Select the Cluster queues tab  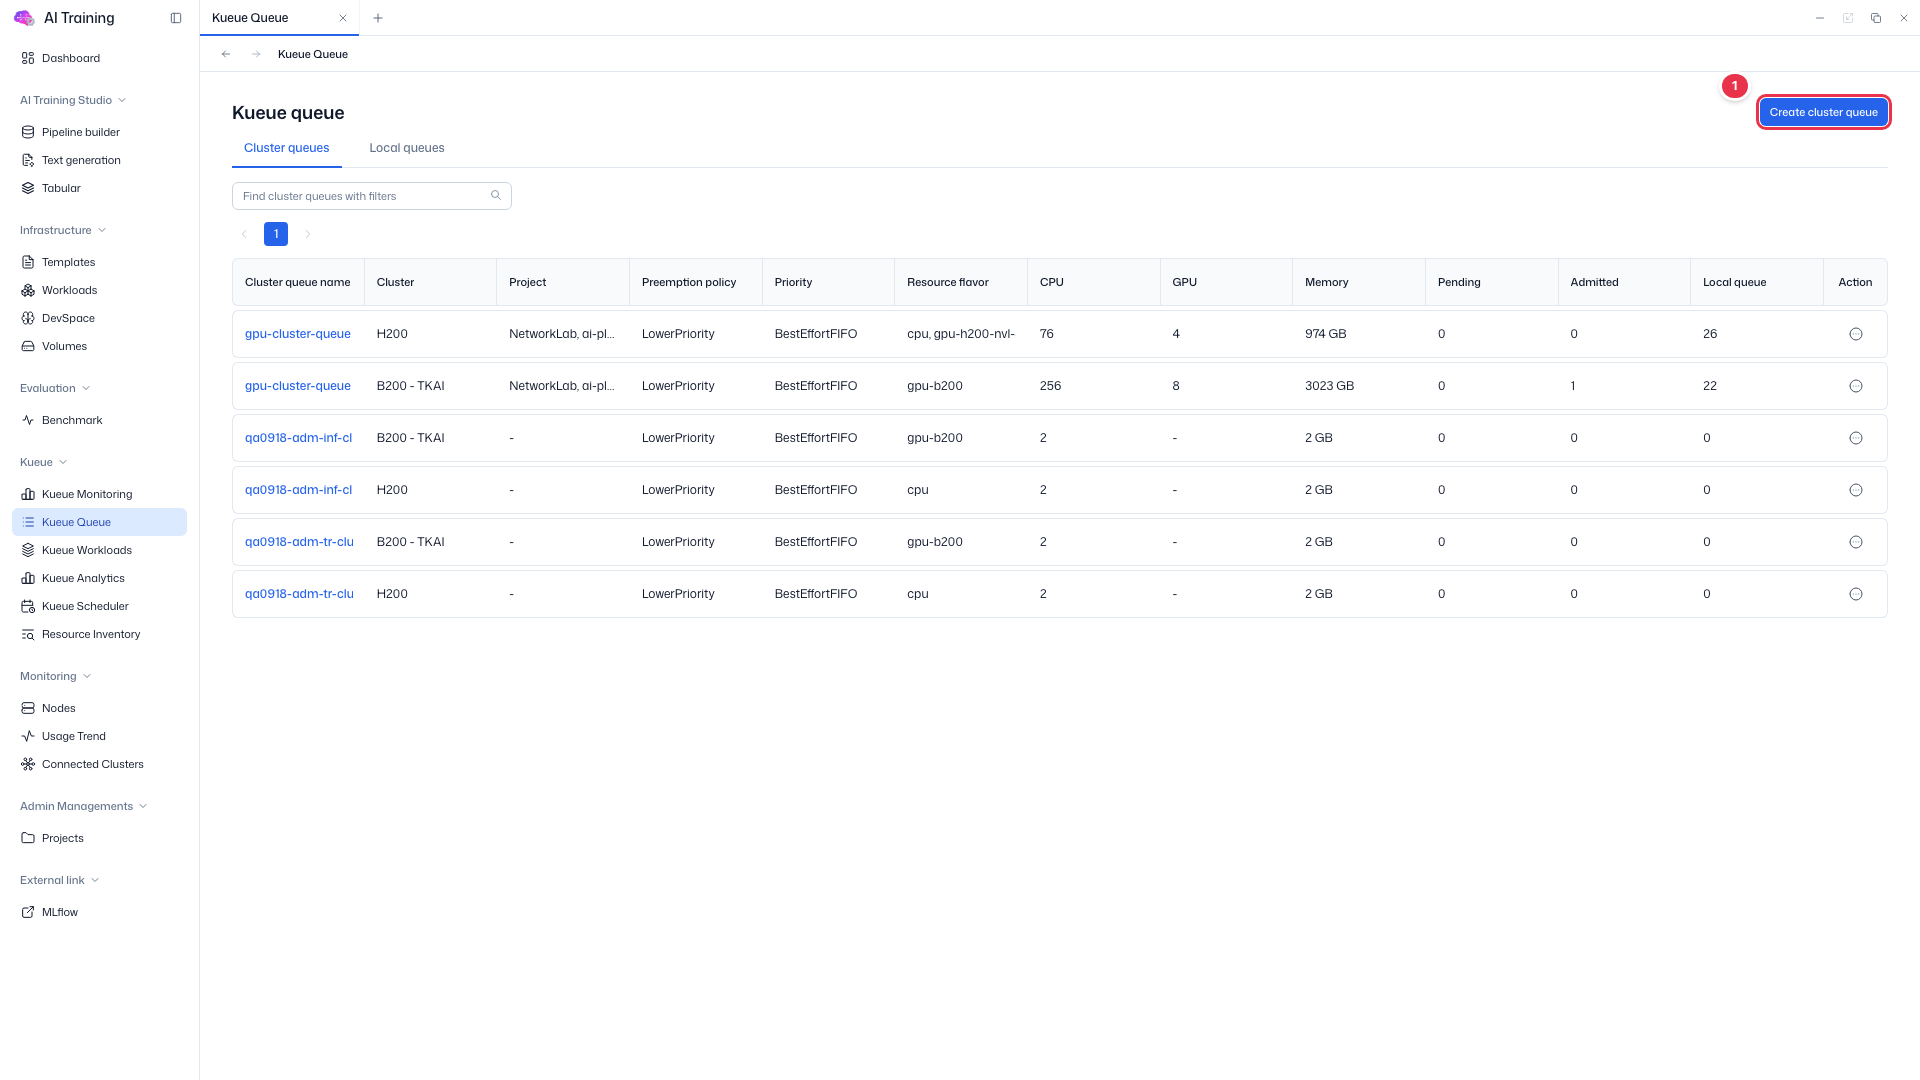pos(287,148)
